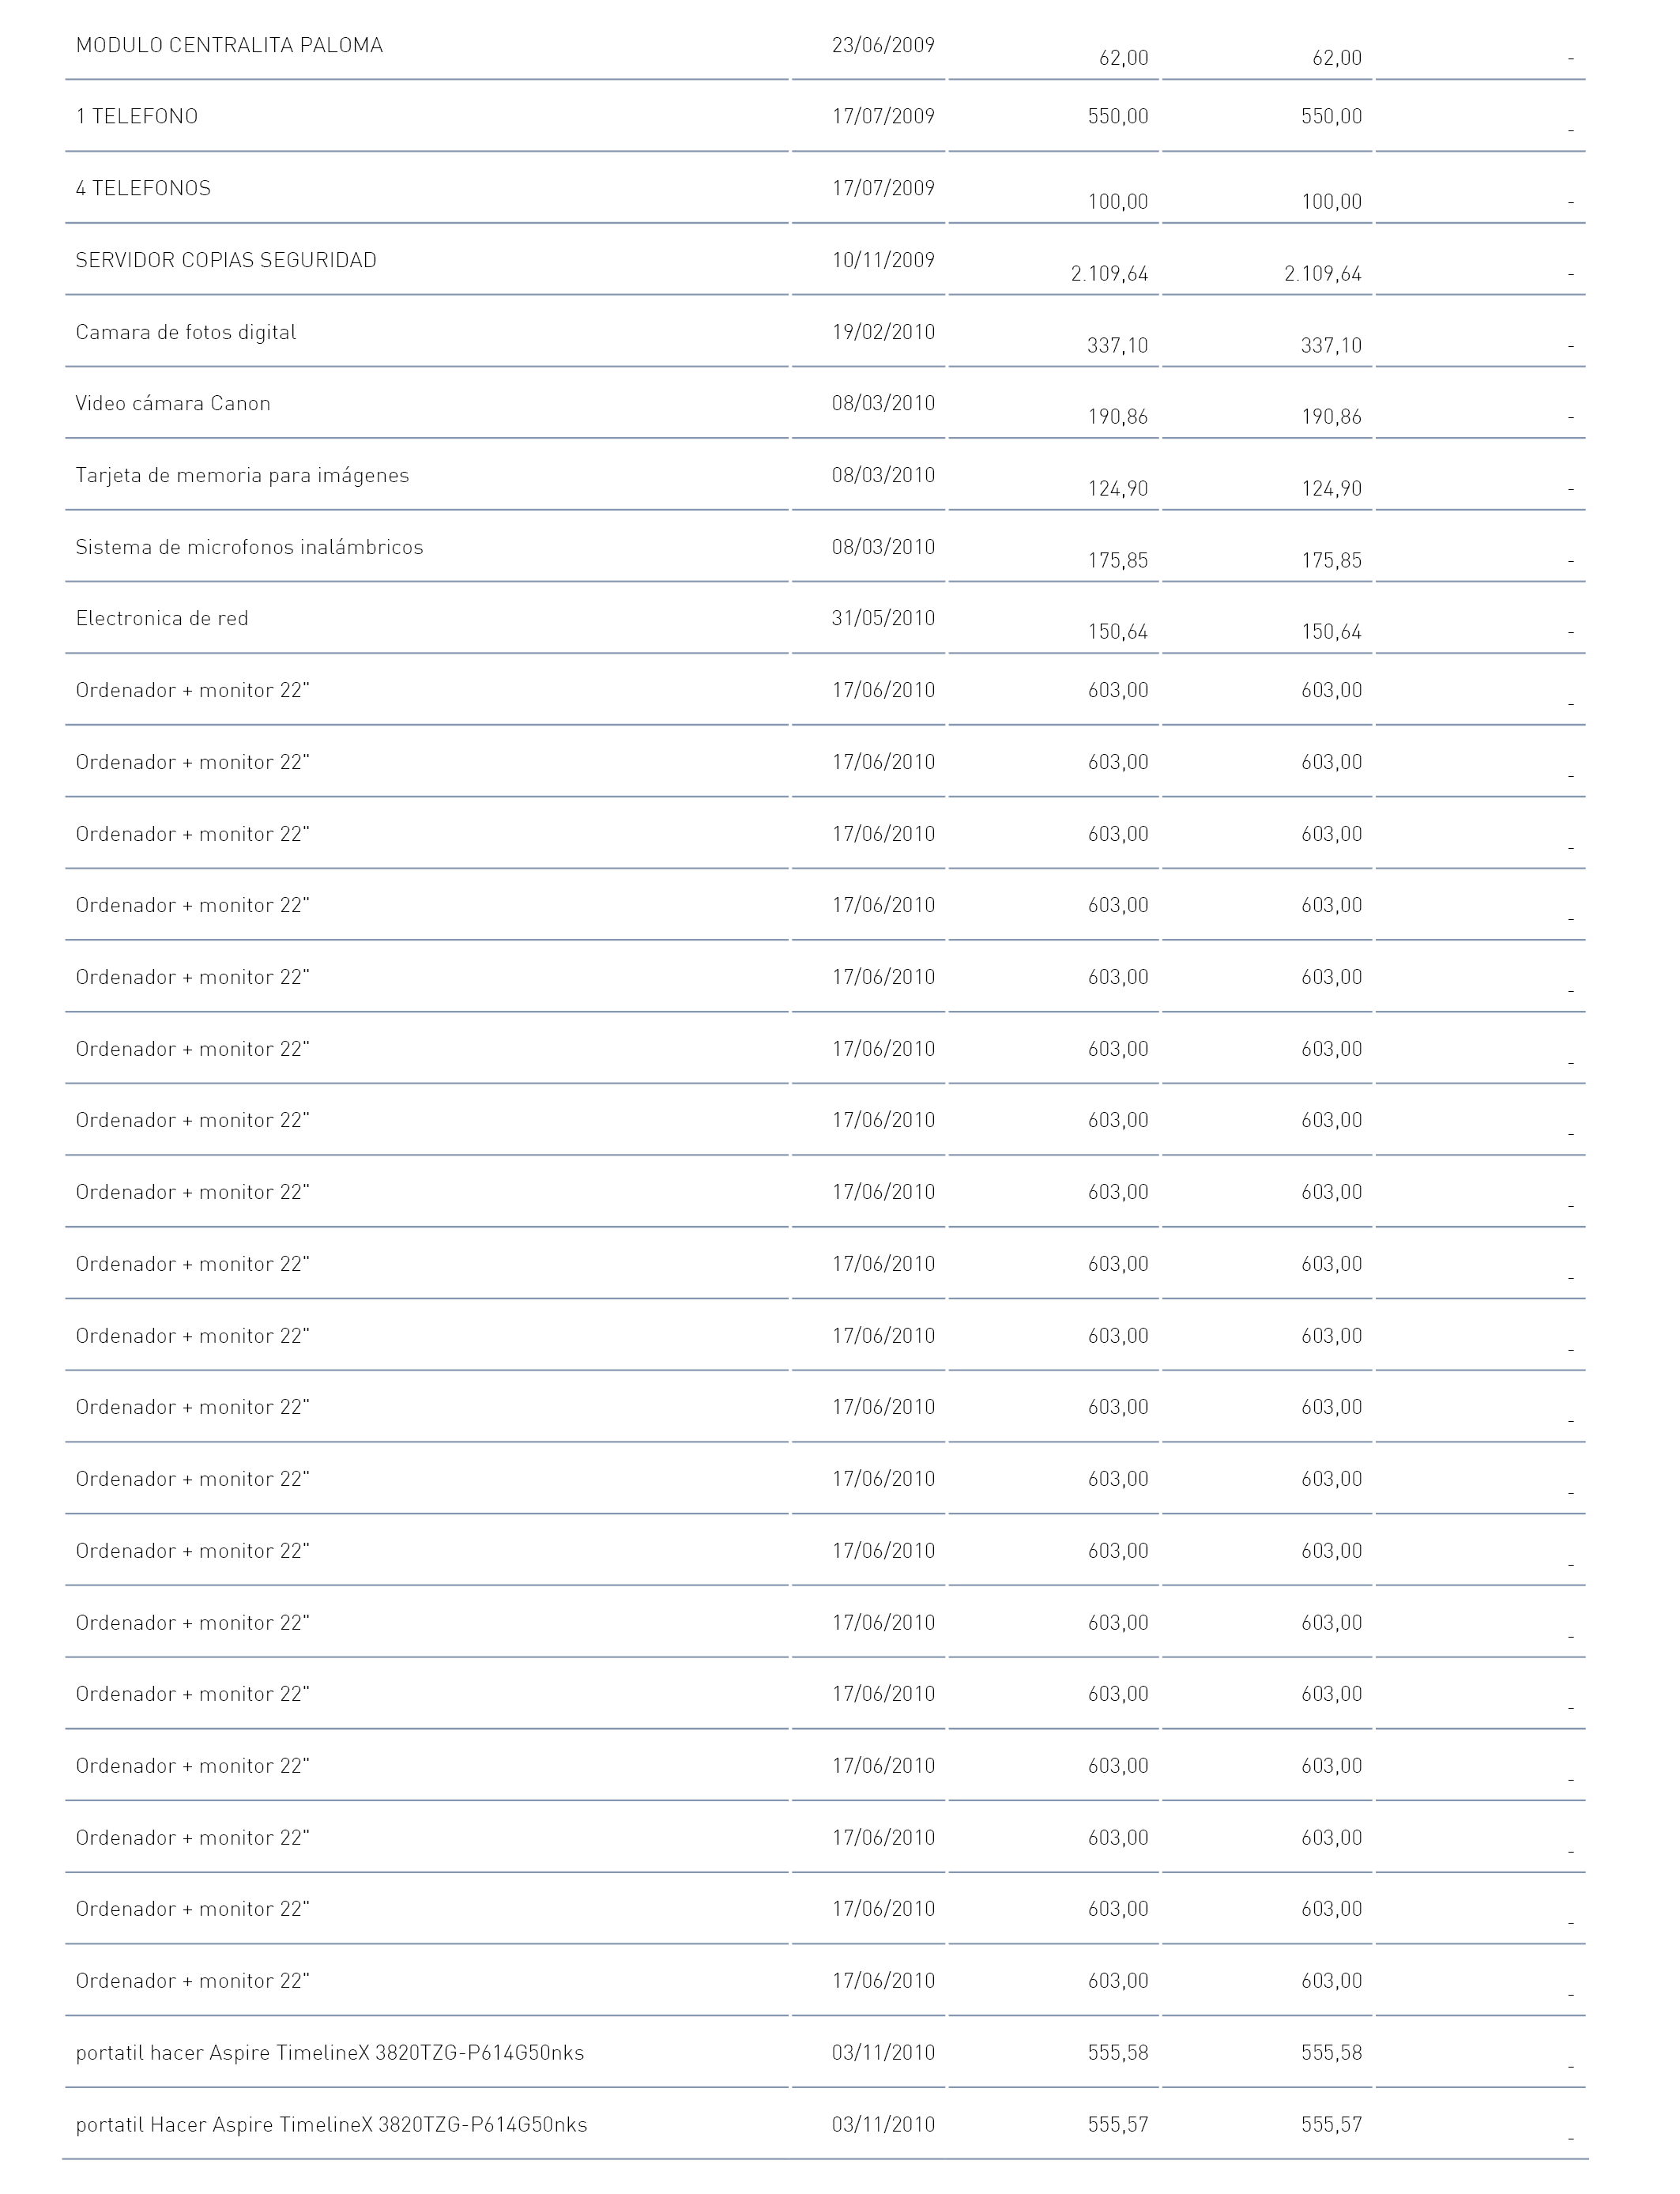Select the 555,57 amount in last row

1118,2125
